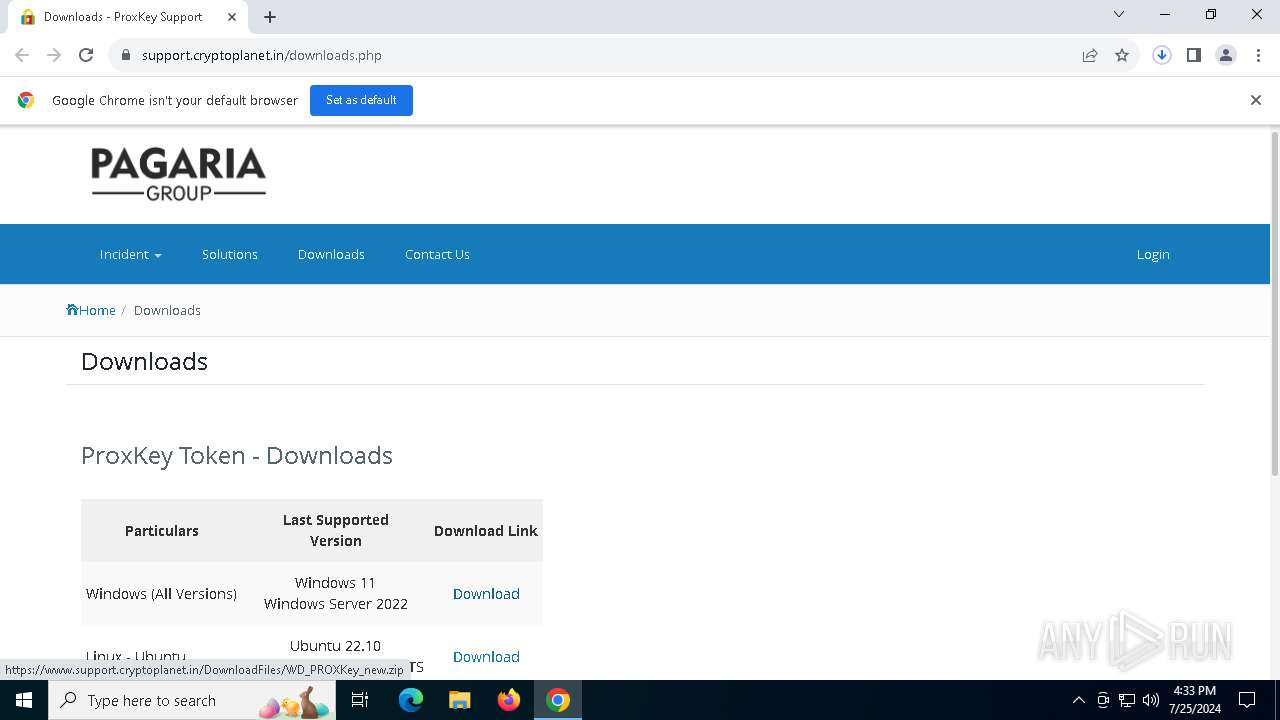This screenshot has width=1280, height=720.
Task: Launch Microsoft Edge from taskbar
Action: coord(411,700)
